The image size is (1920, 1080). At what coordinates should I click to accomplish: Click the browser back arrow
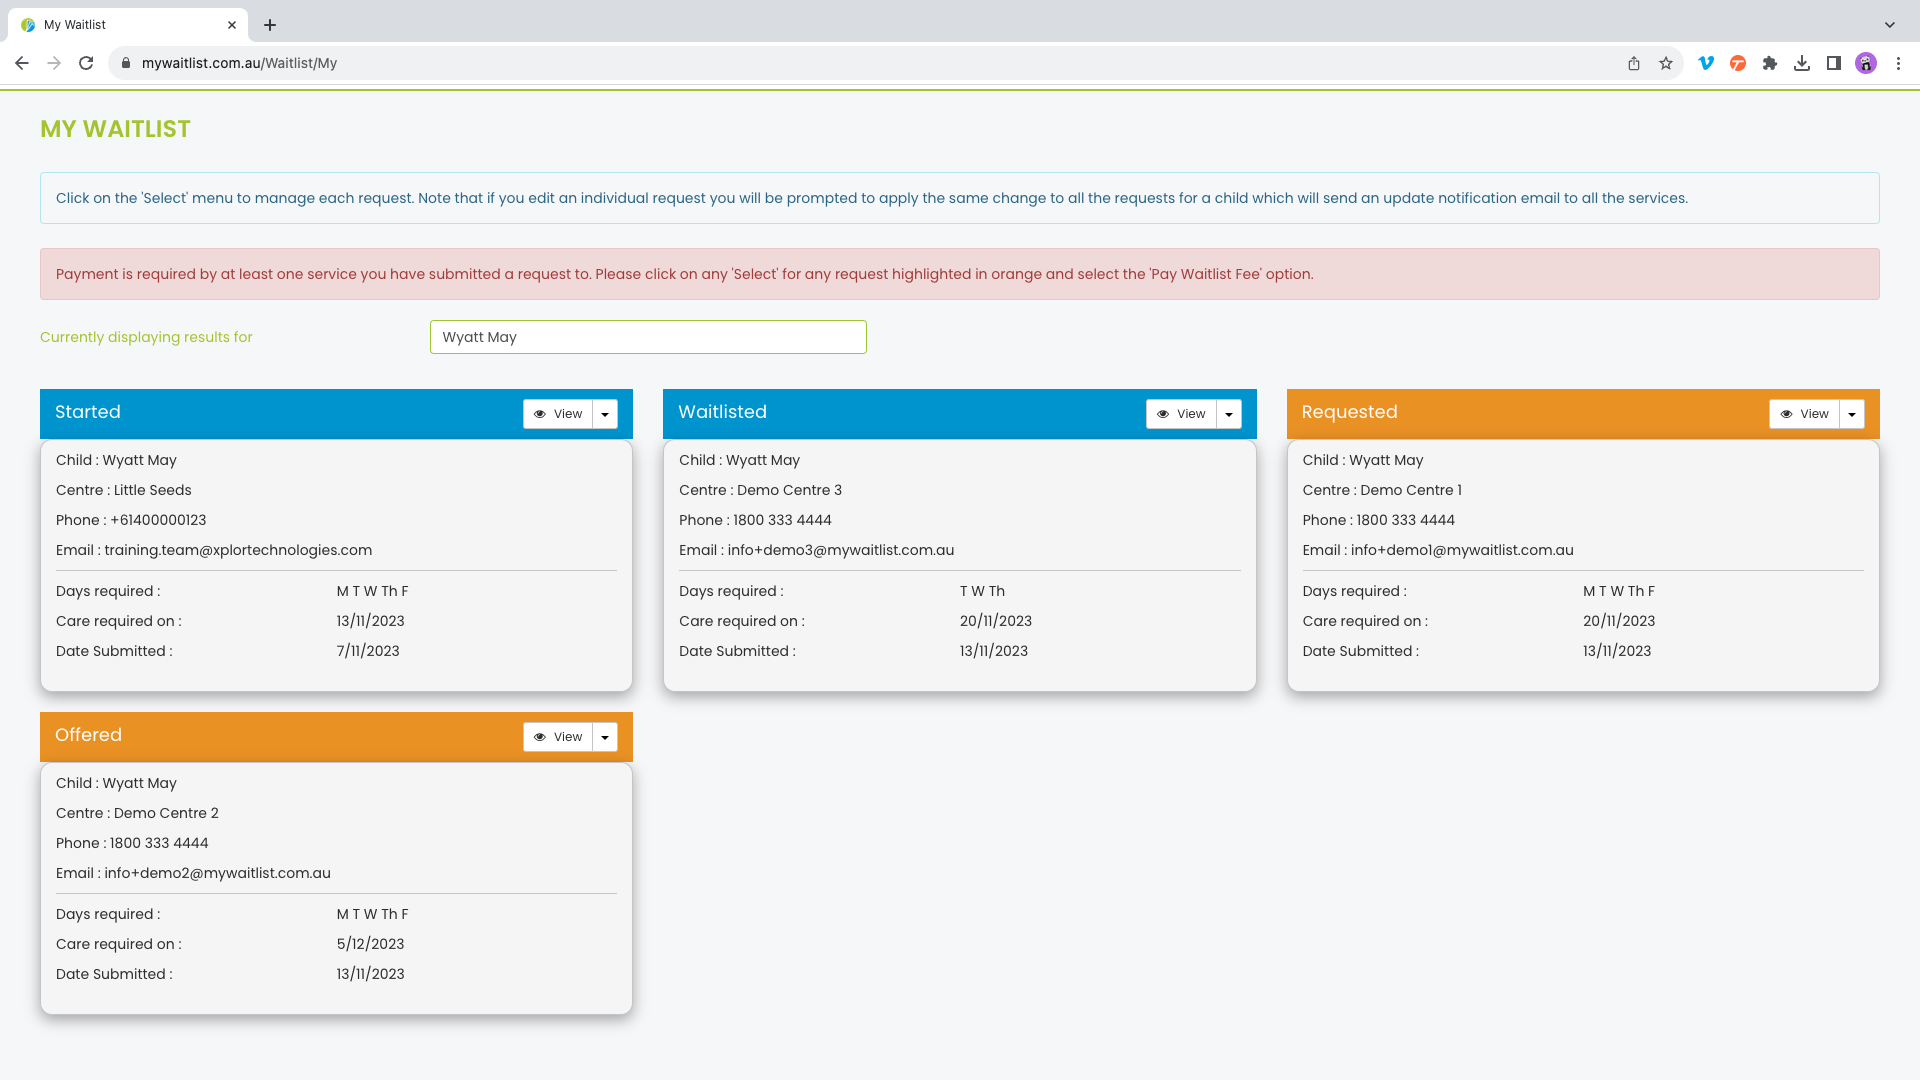22,63
